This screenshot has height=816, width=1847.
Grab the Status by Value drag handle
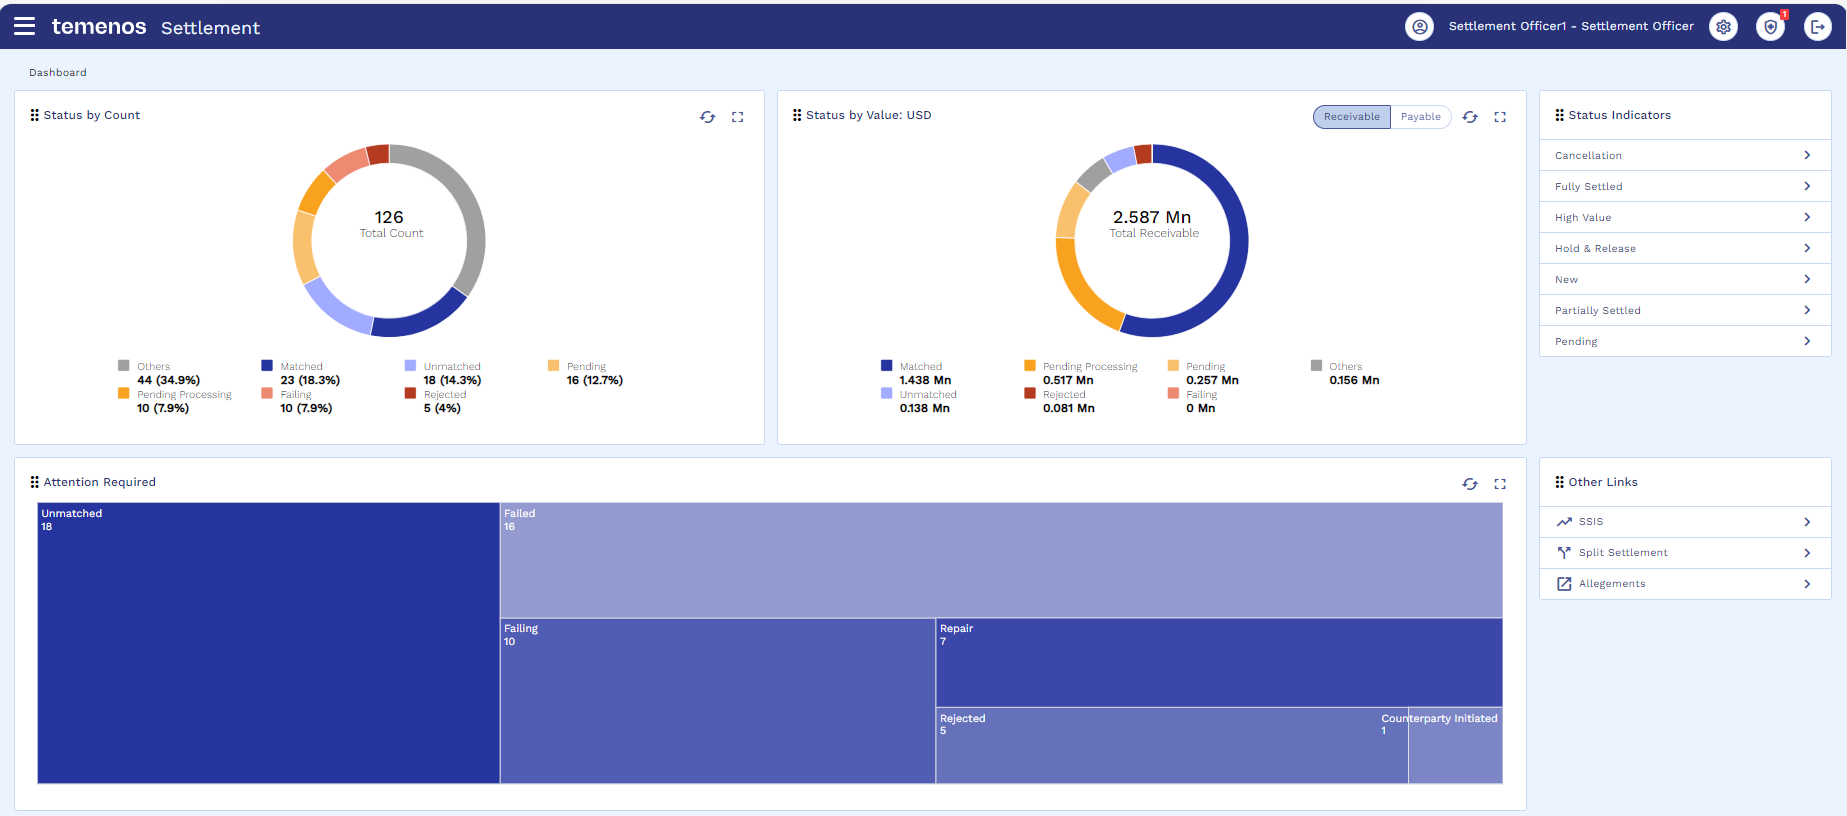(797, 115)
